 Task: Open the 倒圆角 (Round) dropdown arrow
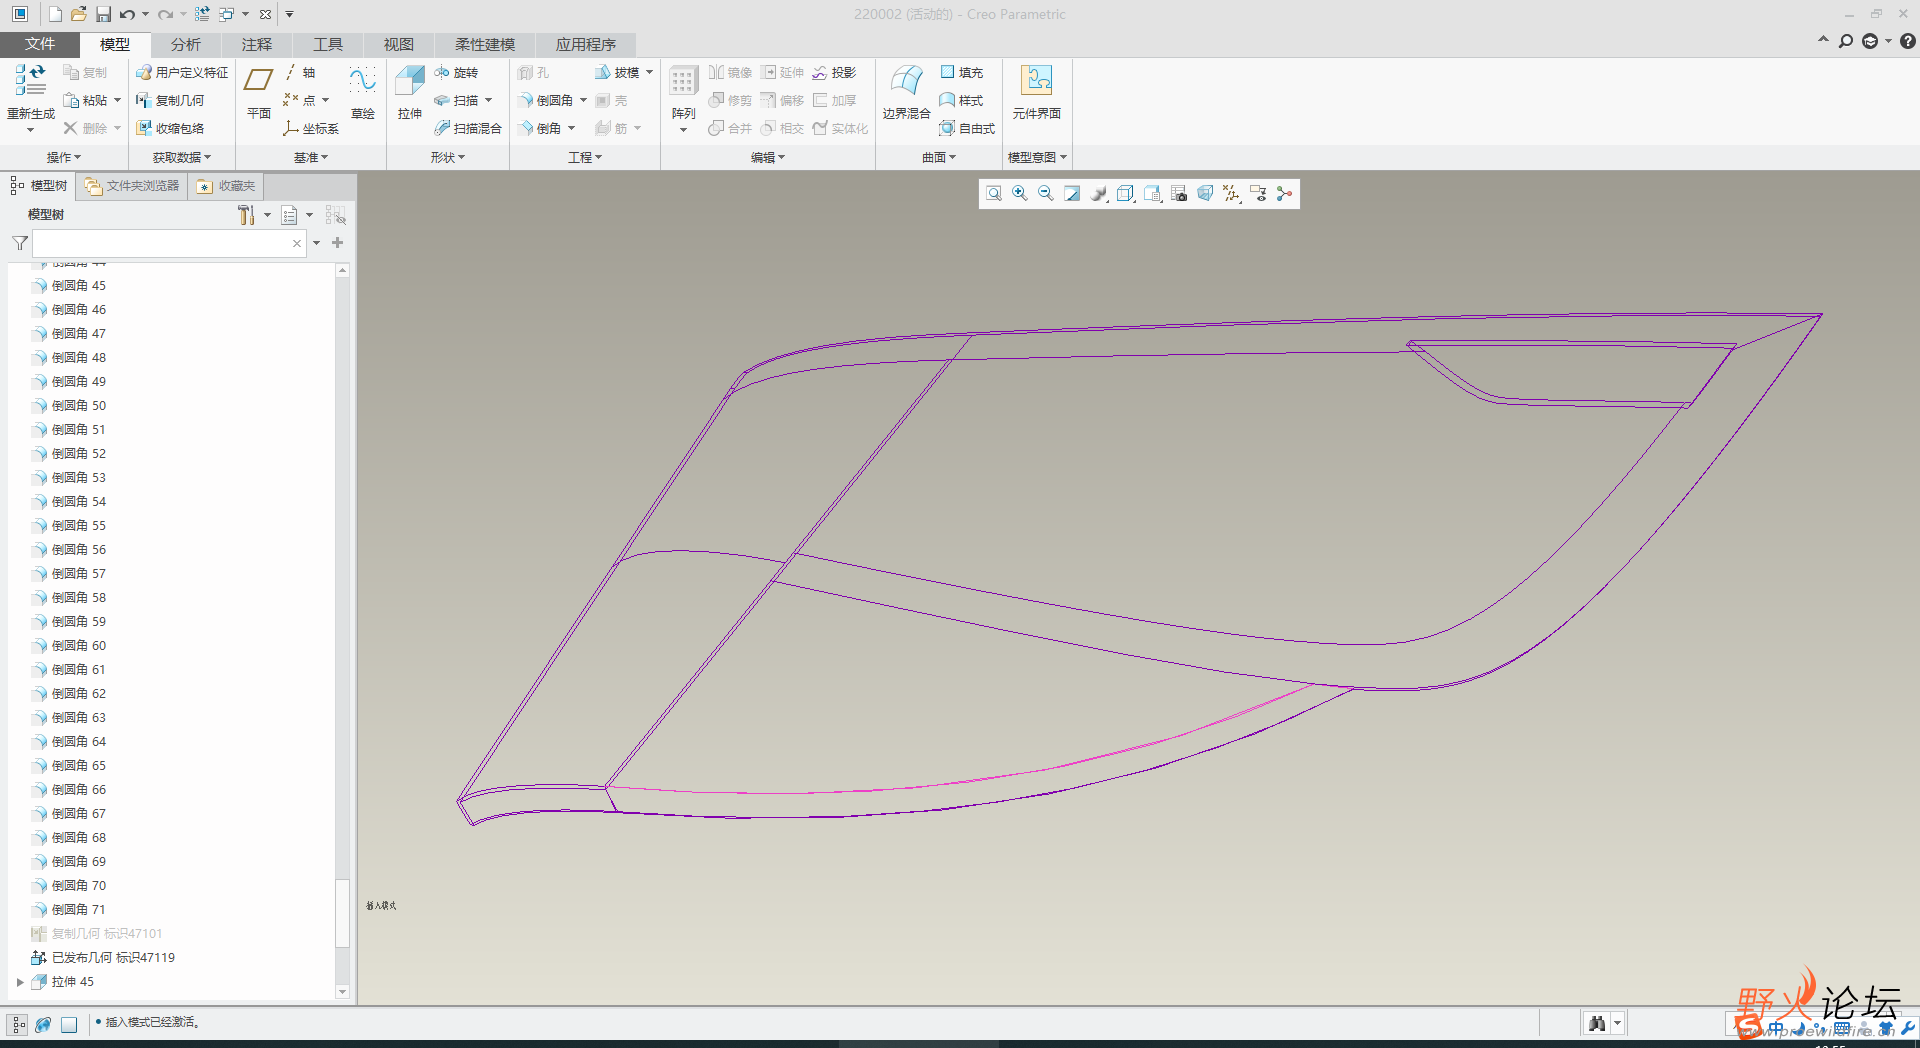(x=583, y=101)
